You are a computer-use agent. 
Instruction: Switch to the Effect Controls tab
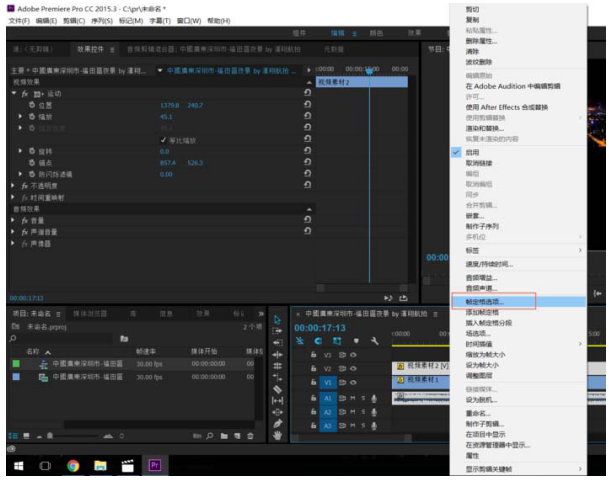tap(95, 49)
